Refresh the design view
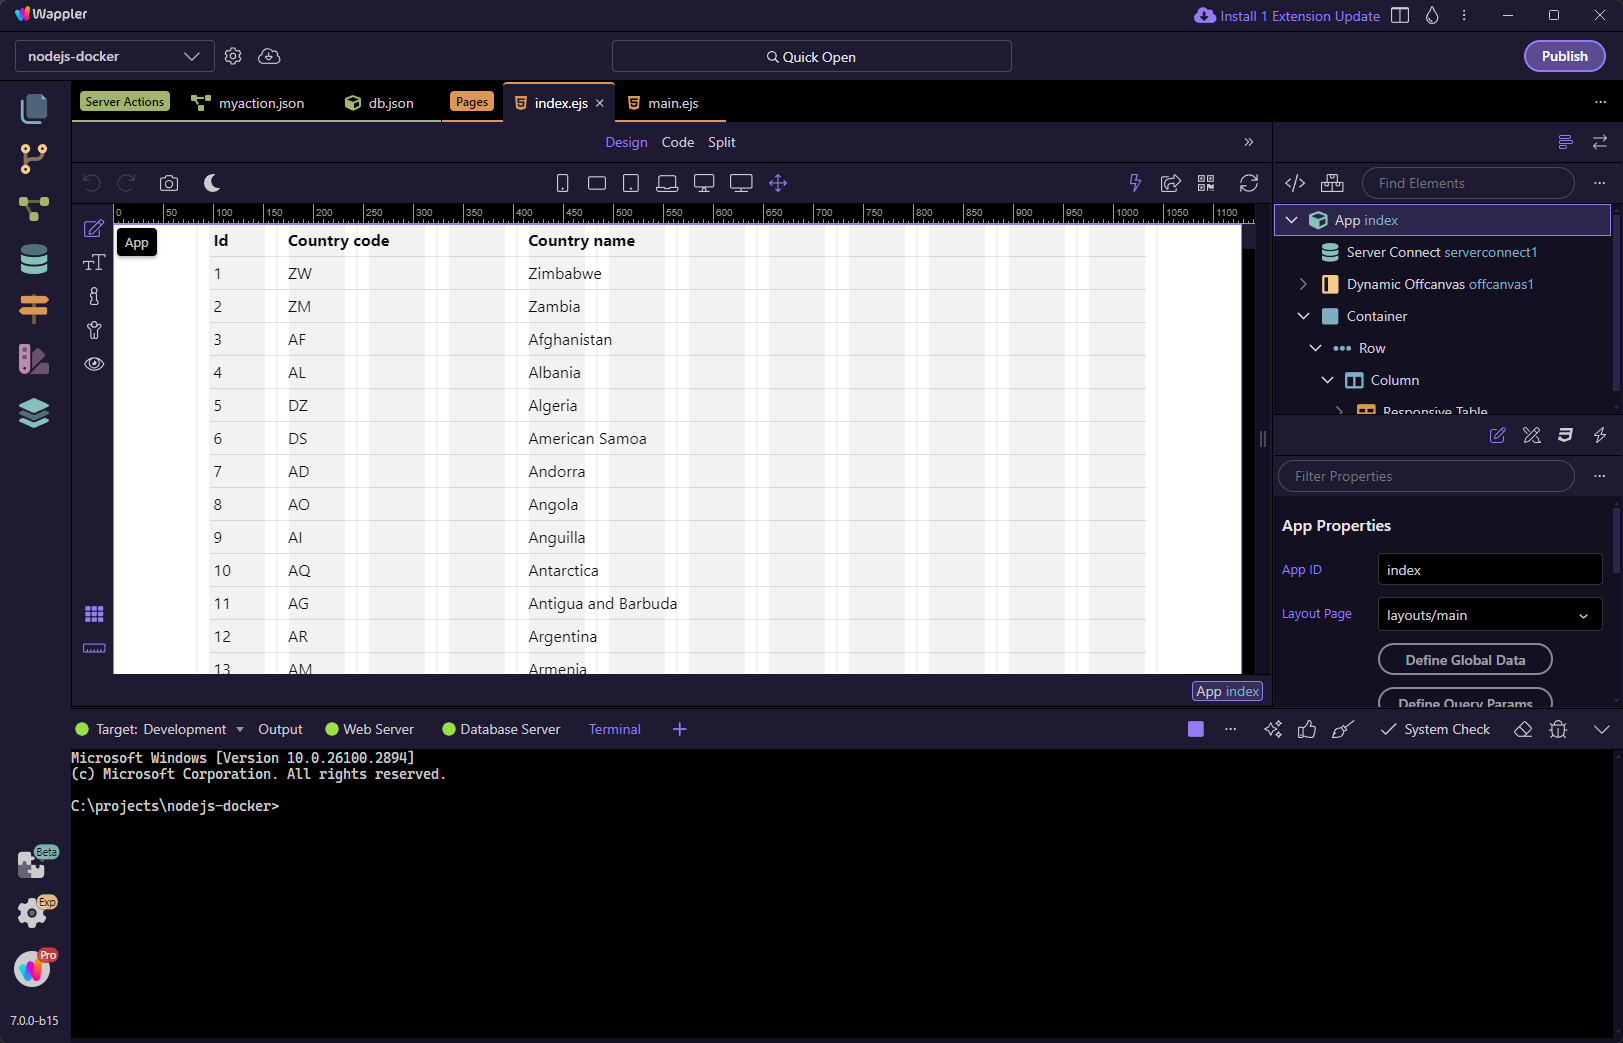 (1249, 183)
